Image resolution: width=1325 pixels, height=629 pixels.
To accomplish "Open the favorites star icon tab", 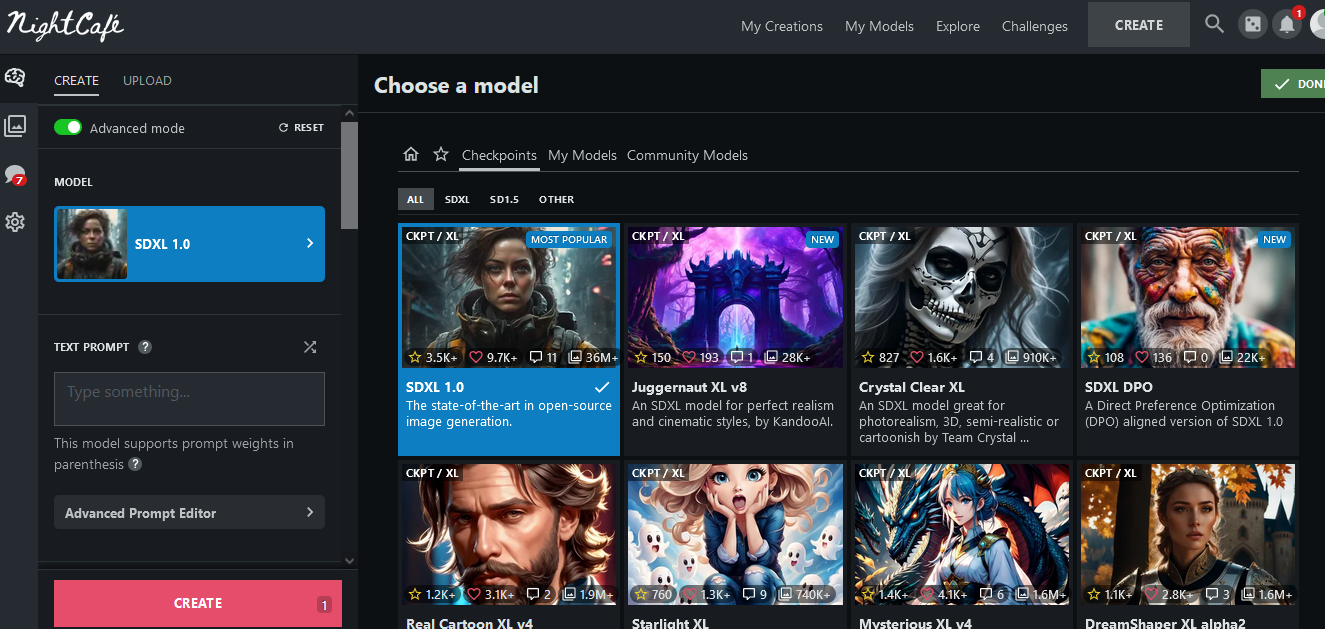I will (x=441, y=154).
